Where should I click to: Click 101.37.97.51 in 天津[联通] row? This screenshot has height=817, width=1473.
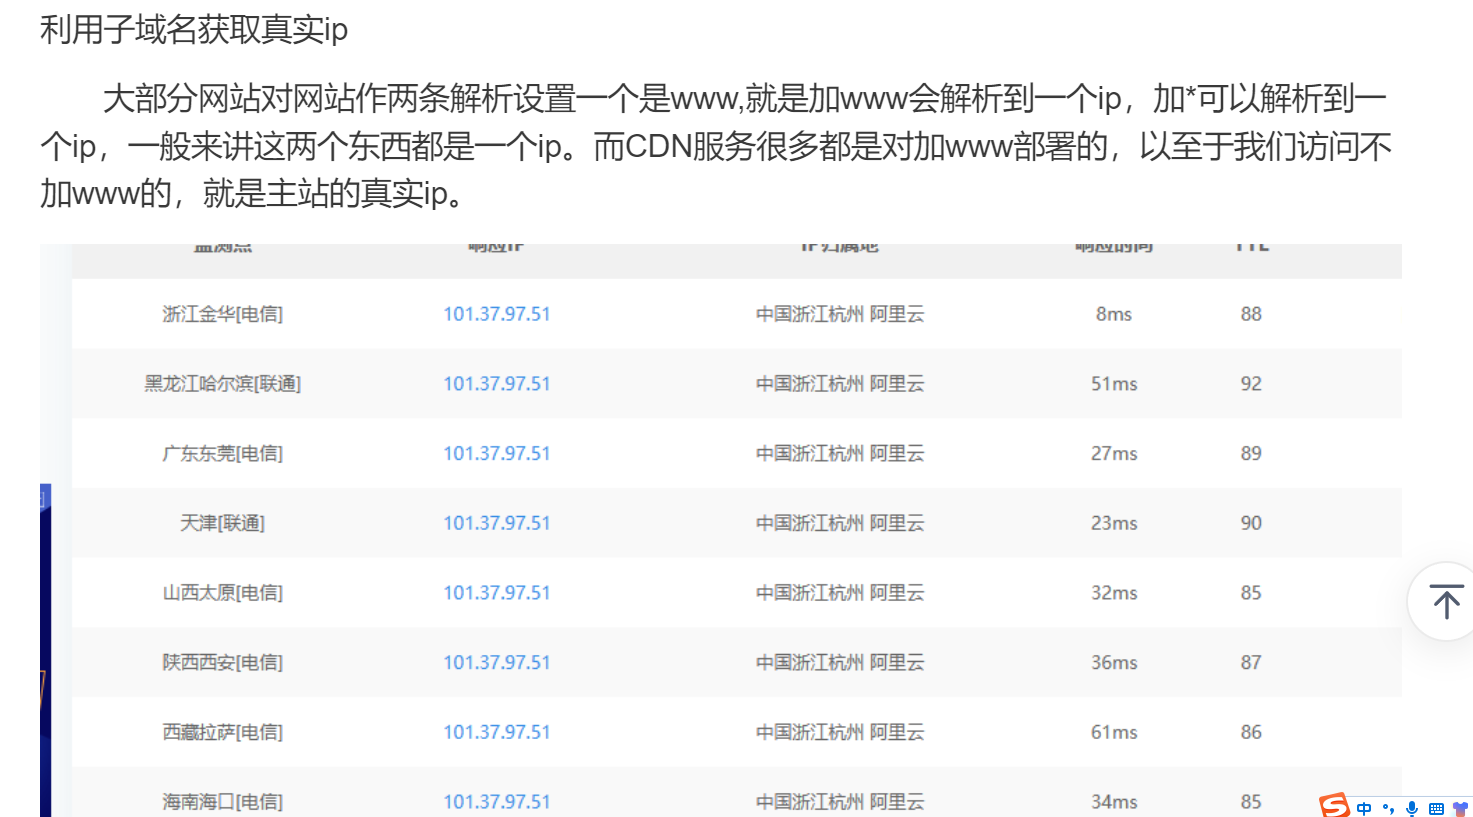click(x=496, y=523)
